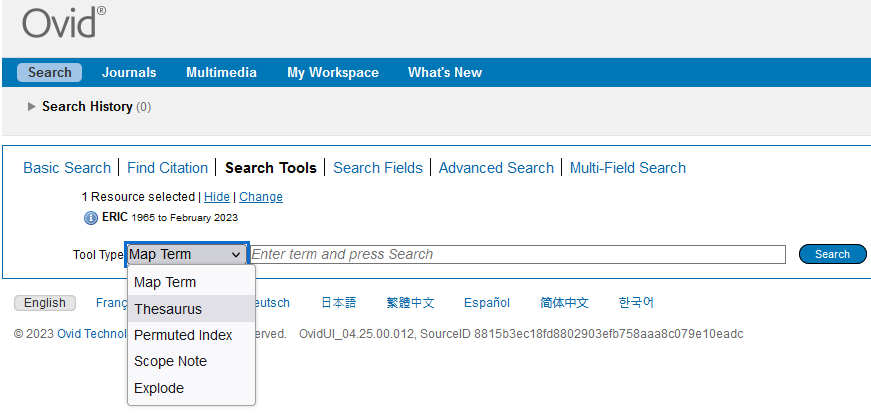Image resolution: width=871 pixels, height=415 pixels.
Task: Click the Hide resource link
Action: 217,197
